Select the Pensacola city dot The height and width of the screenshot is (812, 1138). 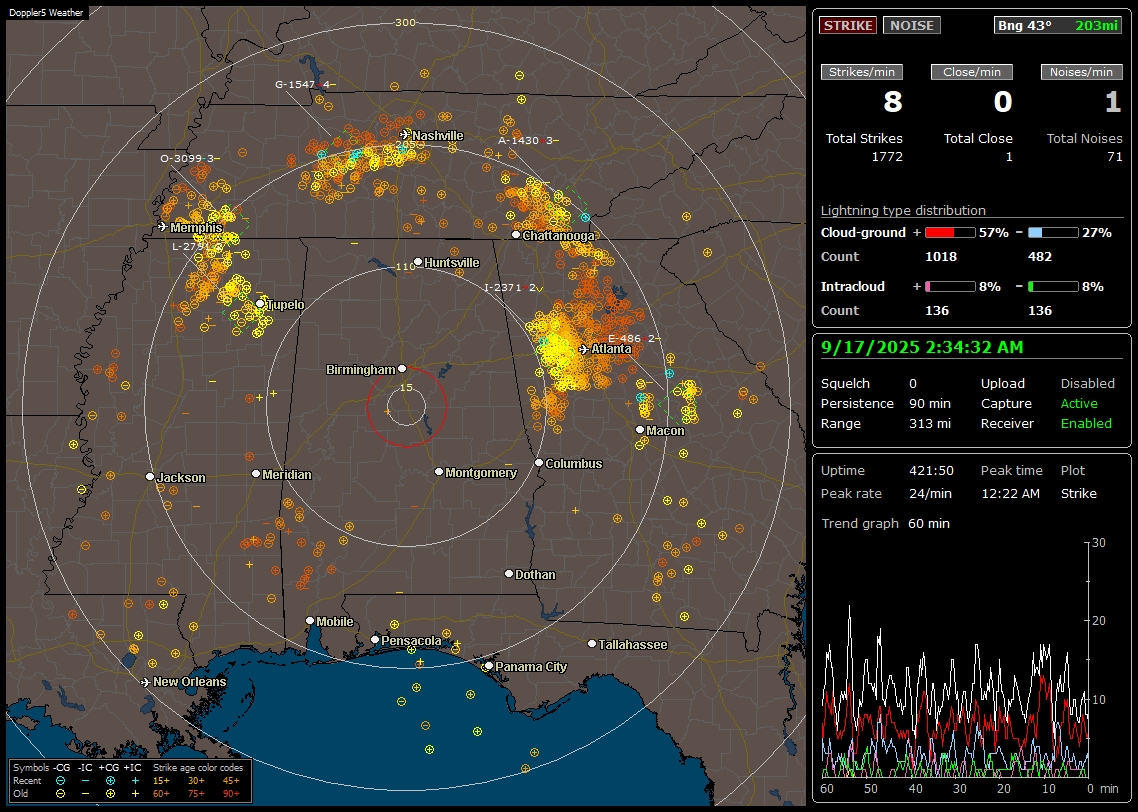pyautogui.click(x=374, y=639)
